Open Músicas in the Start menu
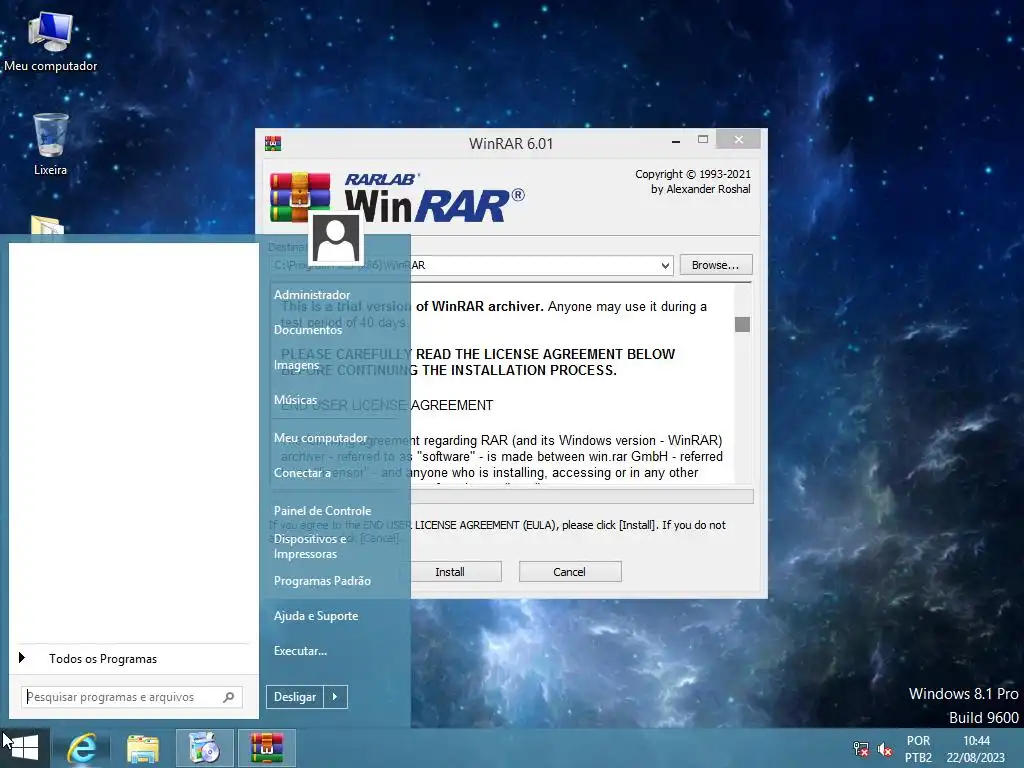 click(x=295, y=400)
